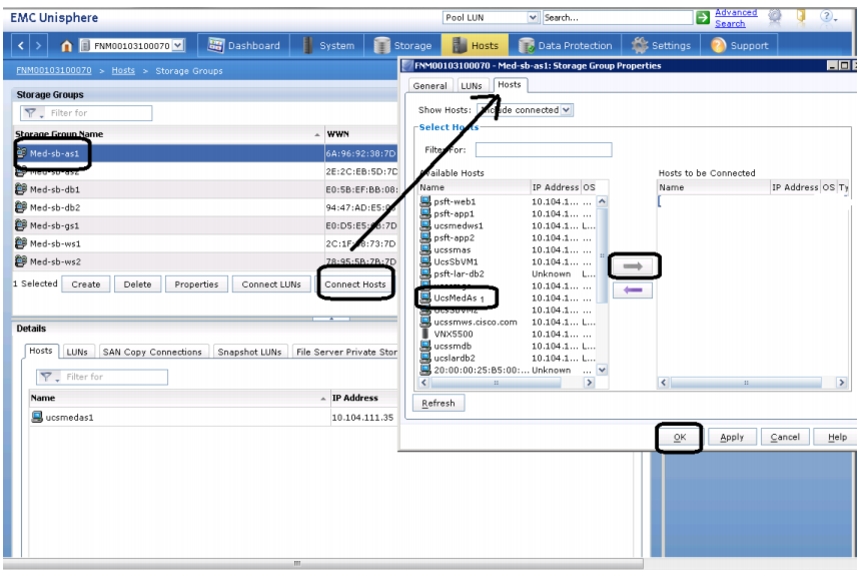Remove host with the purple left arrow button
Screen dimensions: 858x578
pyautogui.click(x=633, y=290)
